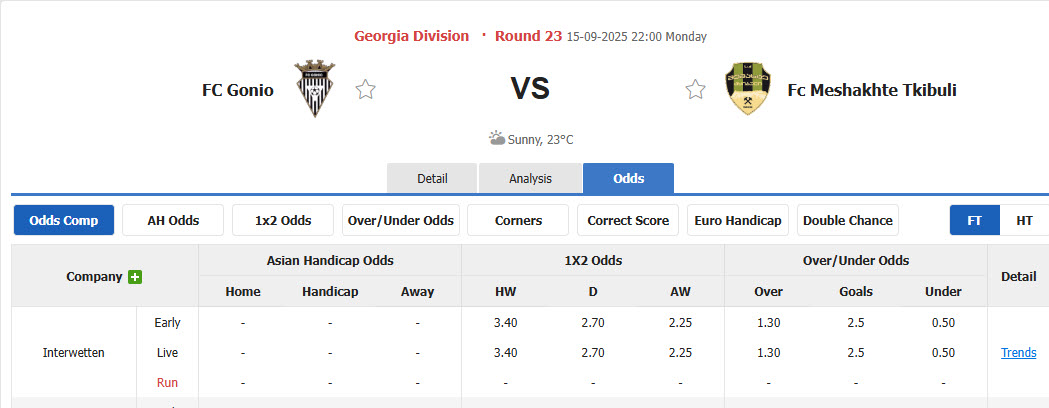Viewport: 1049px width, 408px height.
Task: Switch to HT half-time odds
Action: click(1024, 220)
